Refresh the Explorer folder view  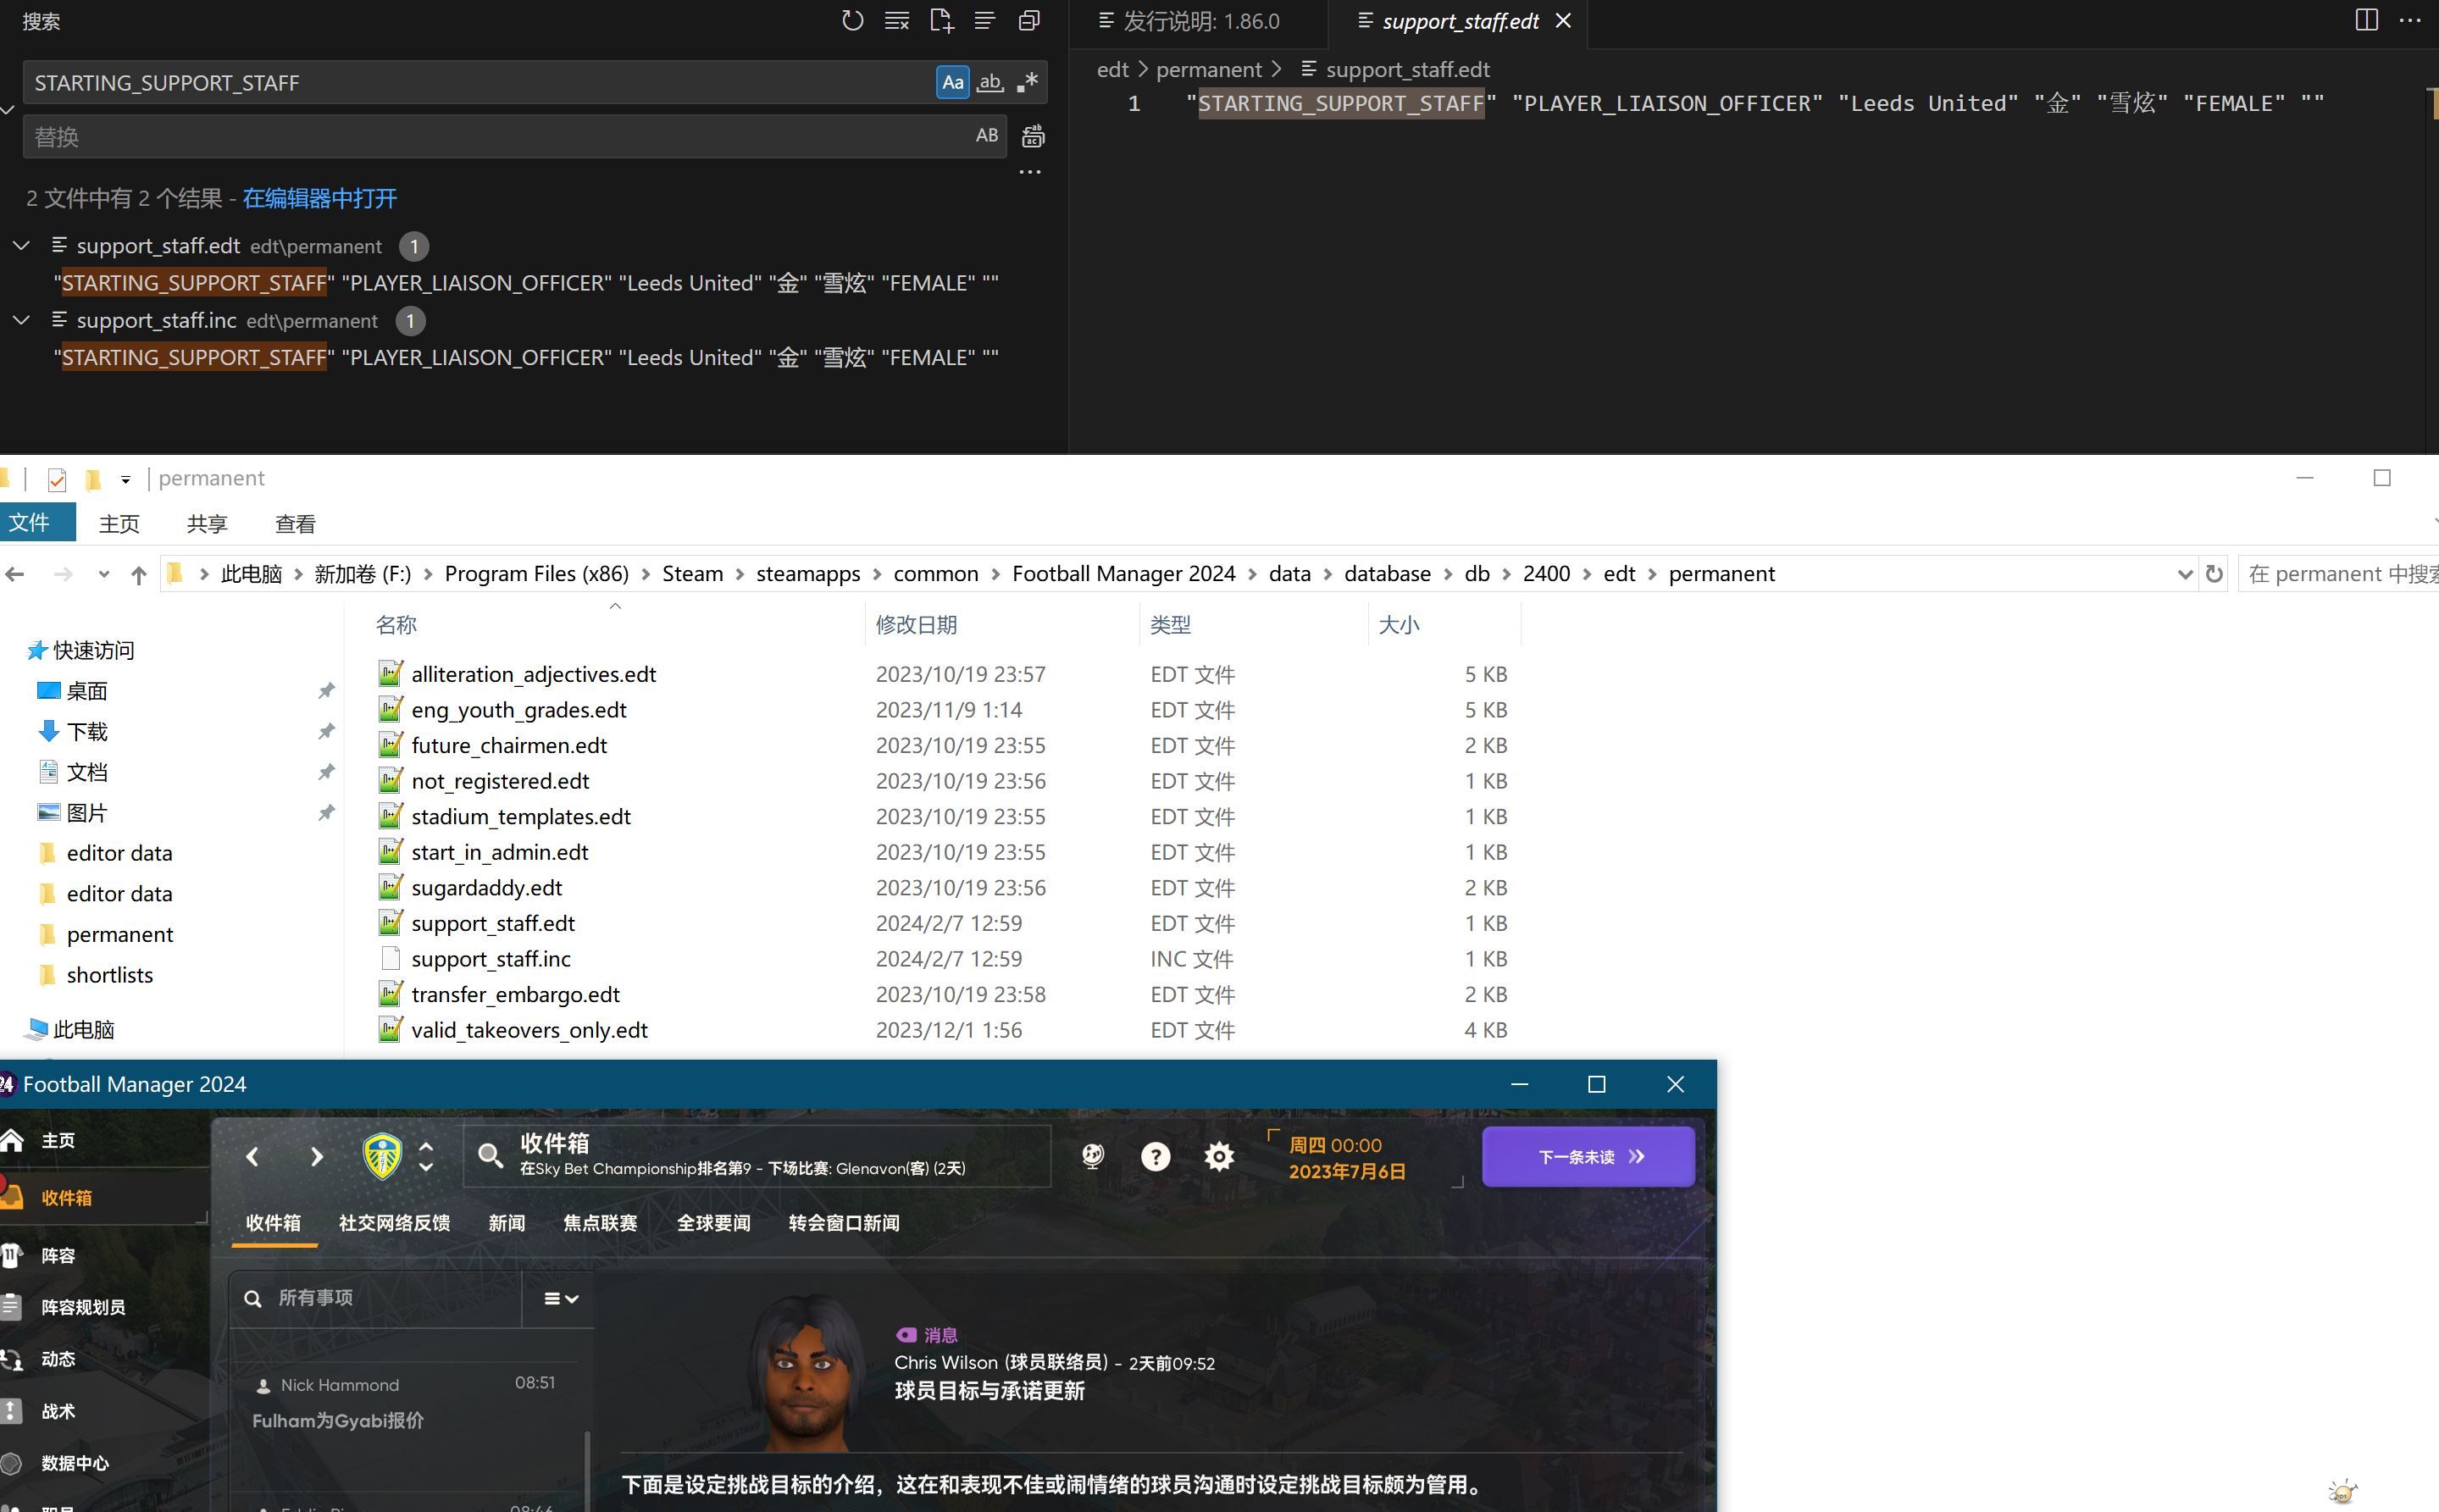2214,574
